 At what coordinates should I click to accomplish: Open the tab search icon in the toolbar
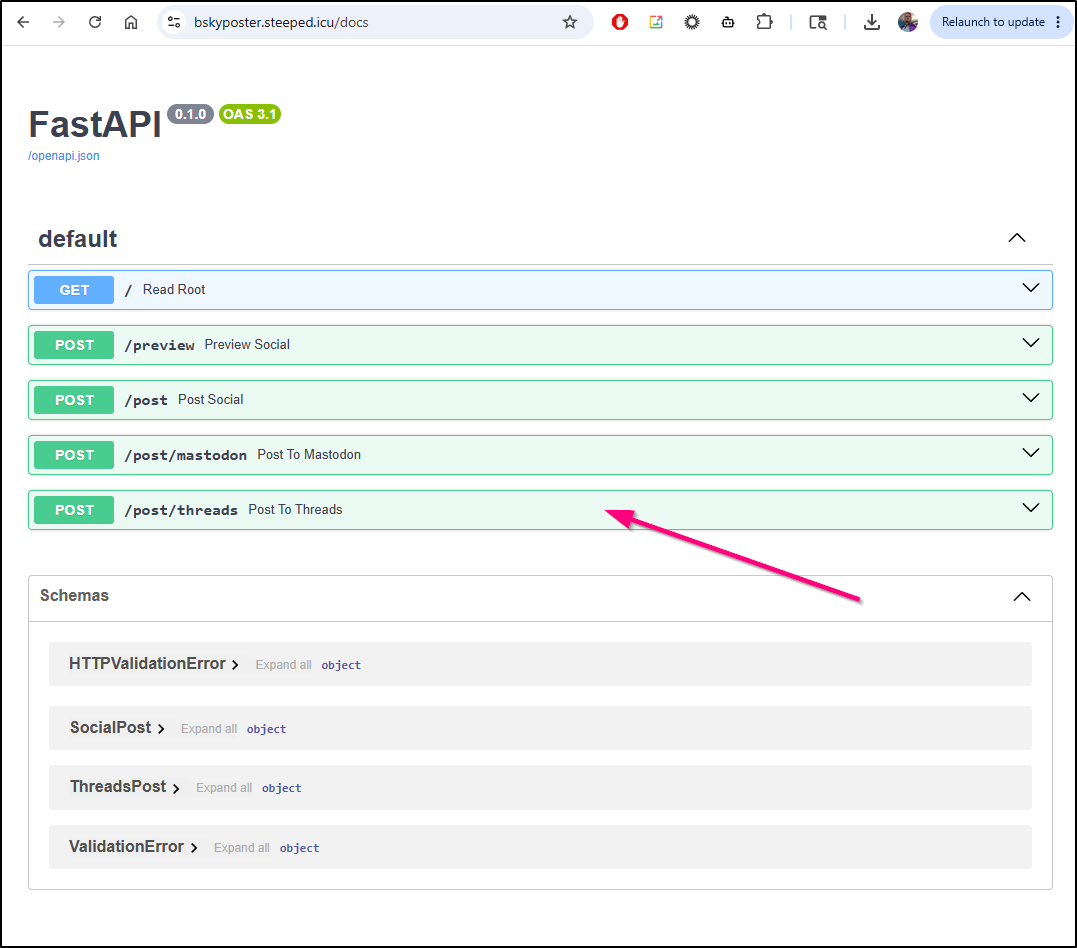pos(817,22)
